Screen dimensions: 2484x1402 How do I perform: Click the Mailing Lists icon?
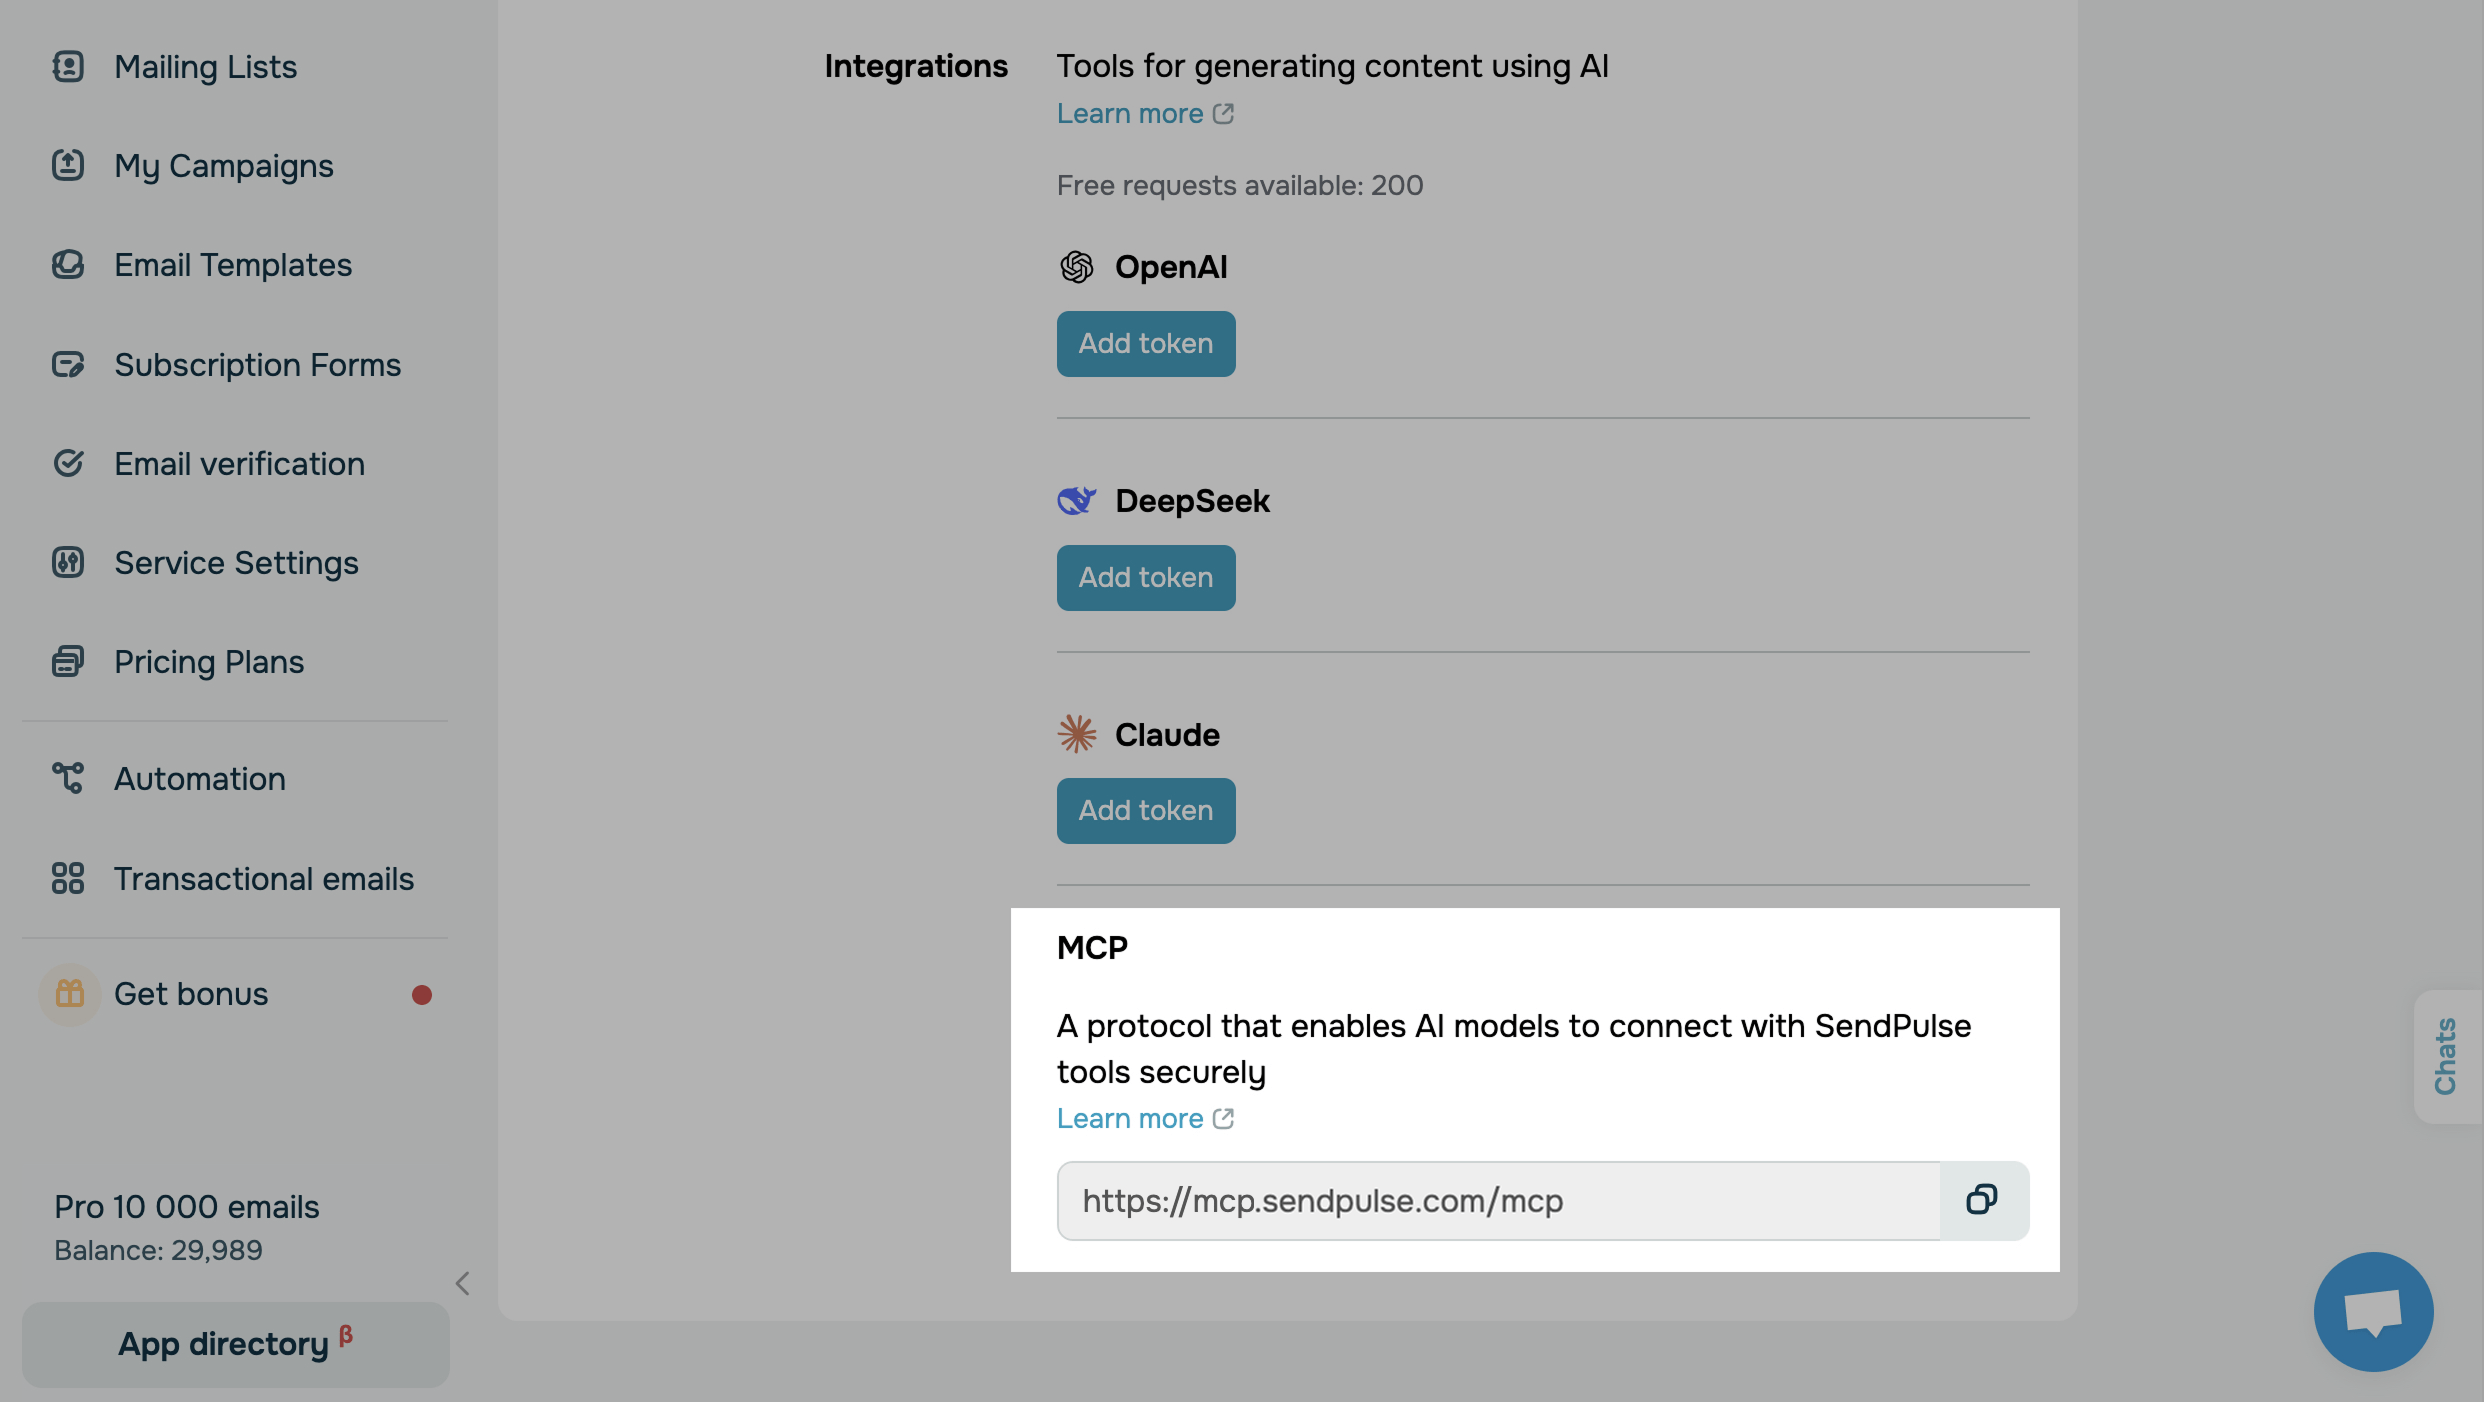(68, 67)
